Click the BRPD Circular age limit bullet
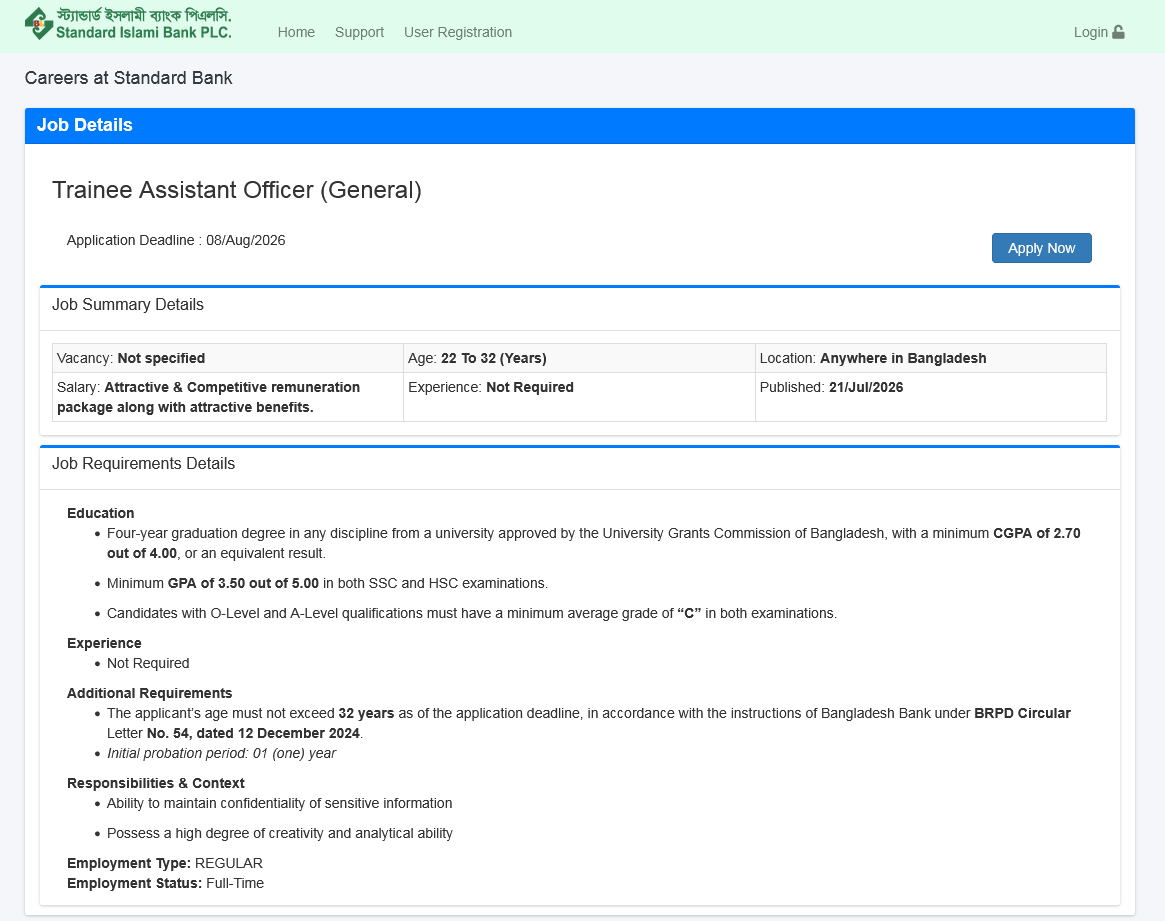1165x921 pixels. [x=588, y=723]
